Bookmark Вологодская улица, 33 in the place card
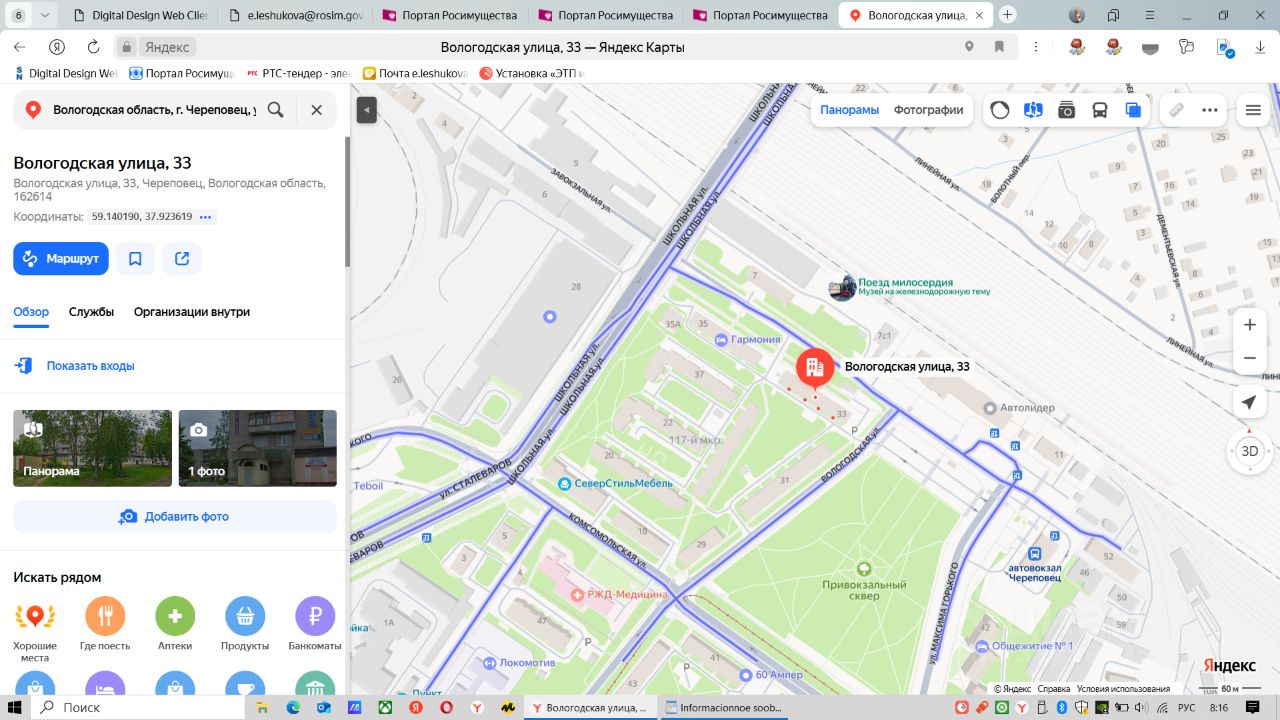The height and width of the screenshot is (720, 1280). [x=135, y=259]
